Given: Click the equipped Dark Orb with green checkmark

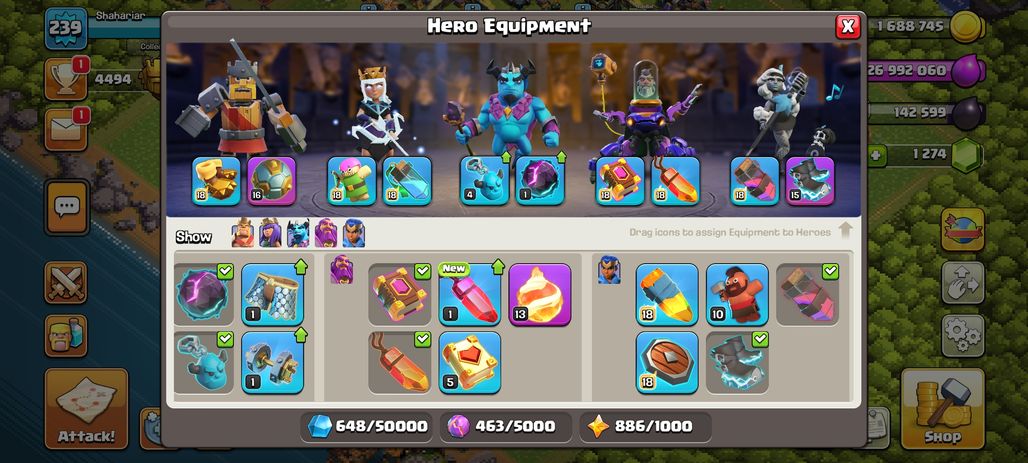Looking at the screenshot, I should [x=203, y=294].
